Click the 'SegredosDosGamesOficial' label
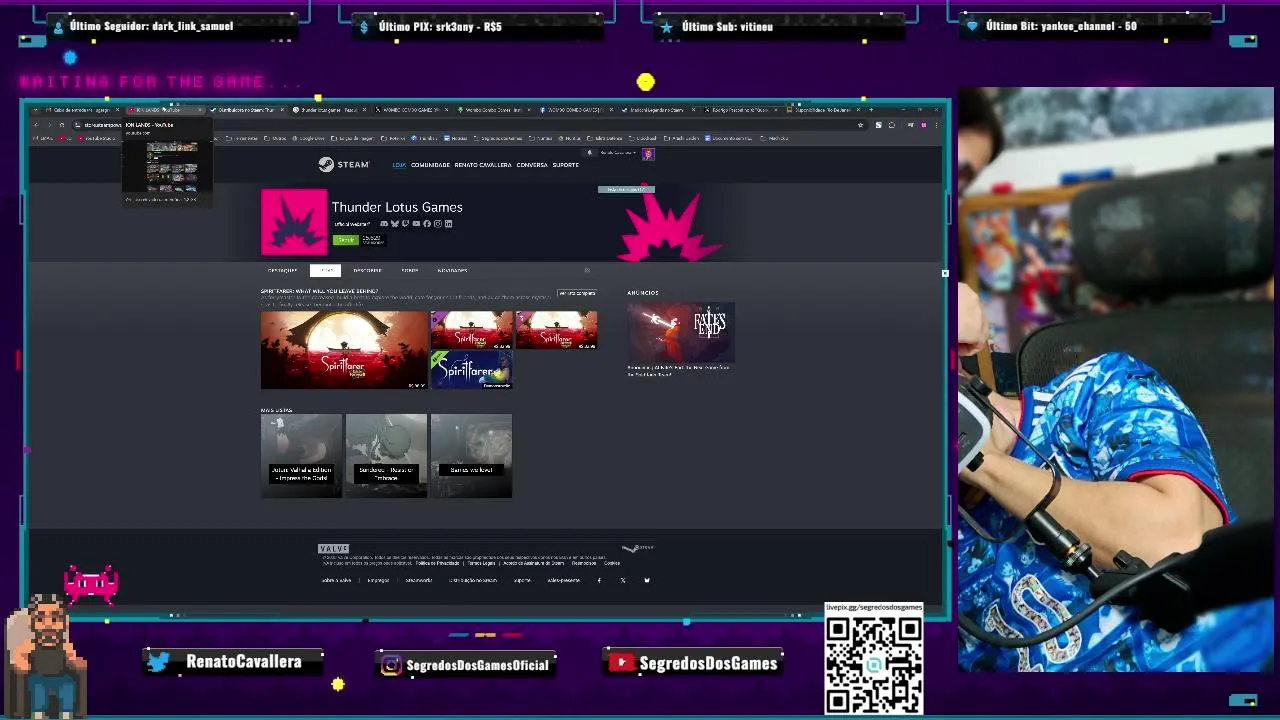Image resolution: width=1280 pixels, height=720 pixels. [x=478, y=665]
